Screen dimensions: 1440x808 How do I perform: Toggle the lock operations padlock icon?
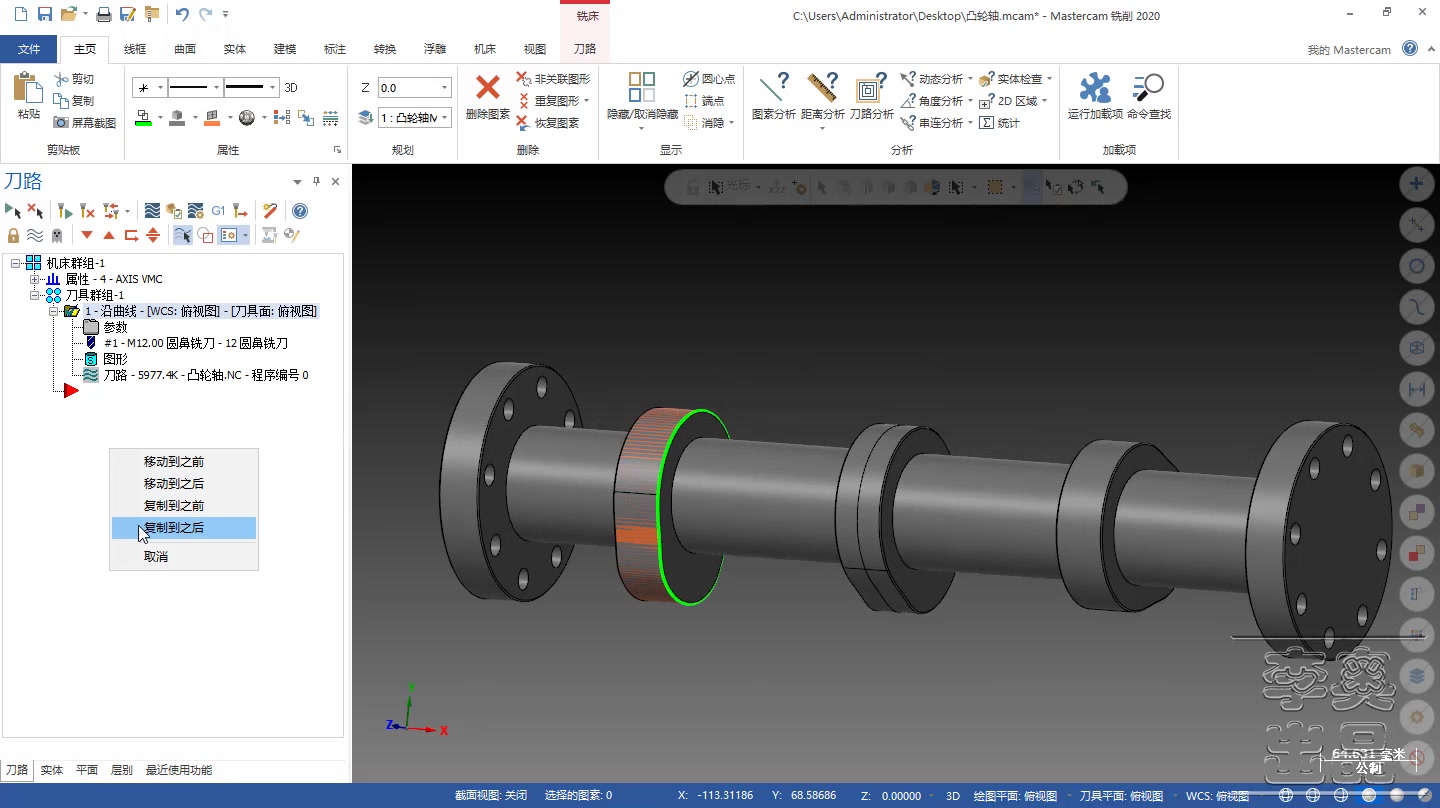click(x=13, y=235)
